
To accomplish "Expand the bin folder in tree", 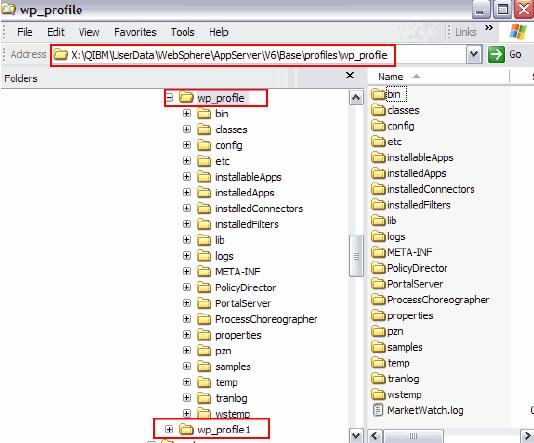I will (187, 113).
